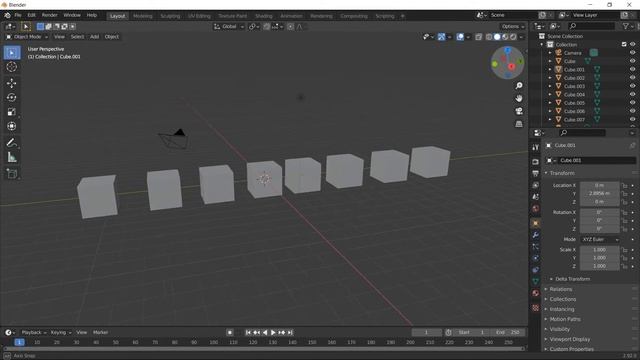Screen dimensions: 640x360
Task: Jump to the timeline end frame
Action: tap(290, 333)
